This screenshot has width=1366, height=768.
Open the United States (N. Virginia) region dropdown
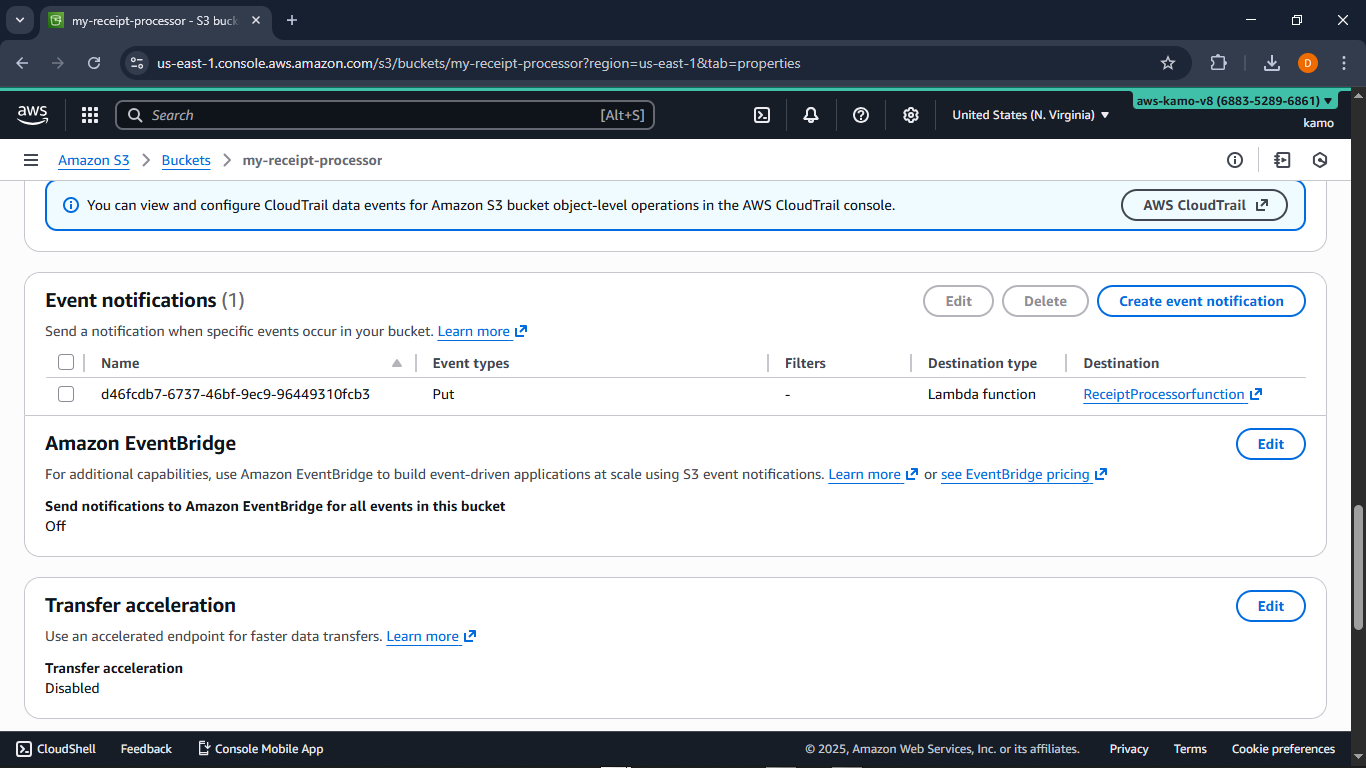point(1030,115)
